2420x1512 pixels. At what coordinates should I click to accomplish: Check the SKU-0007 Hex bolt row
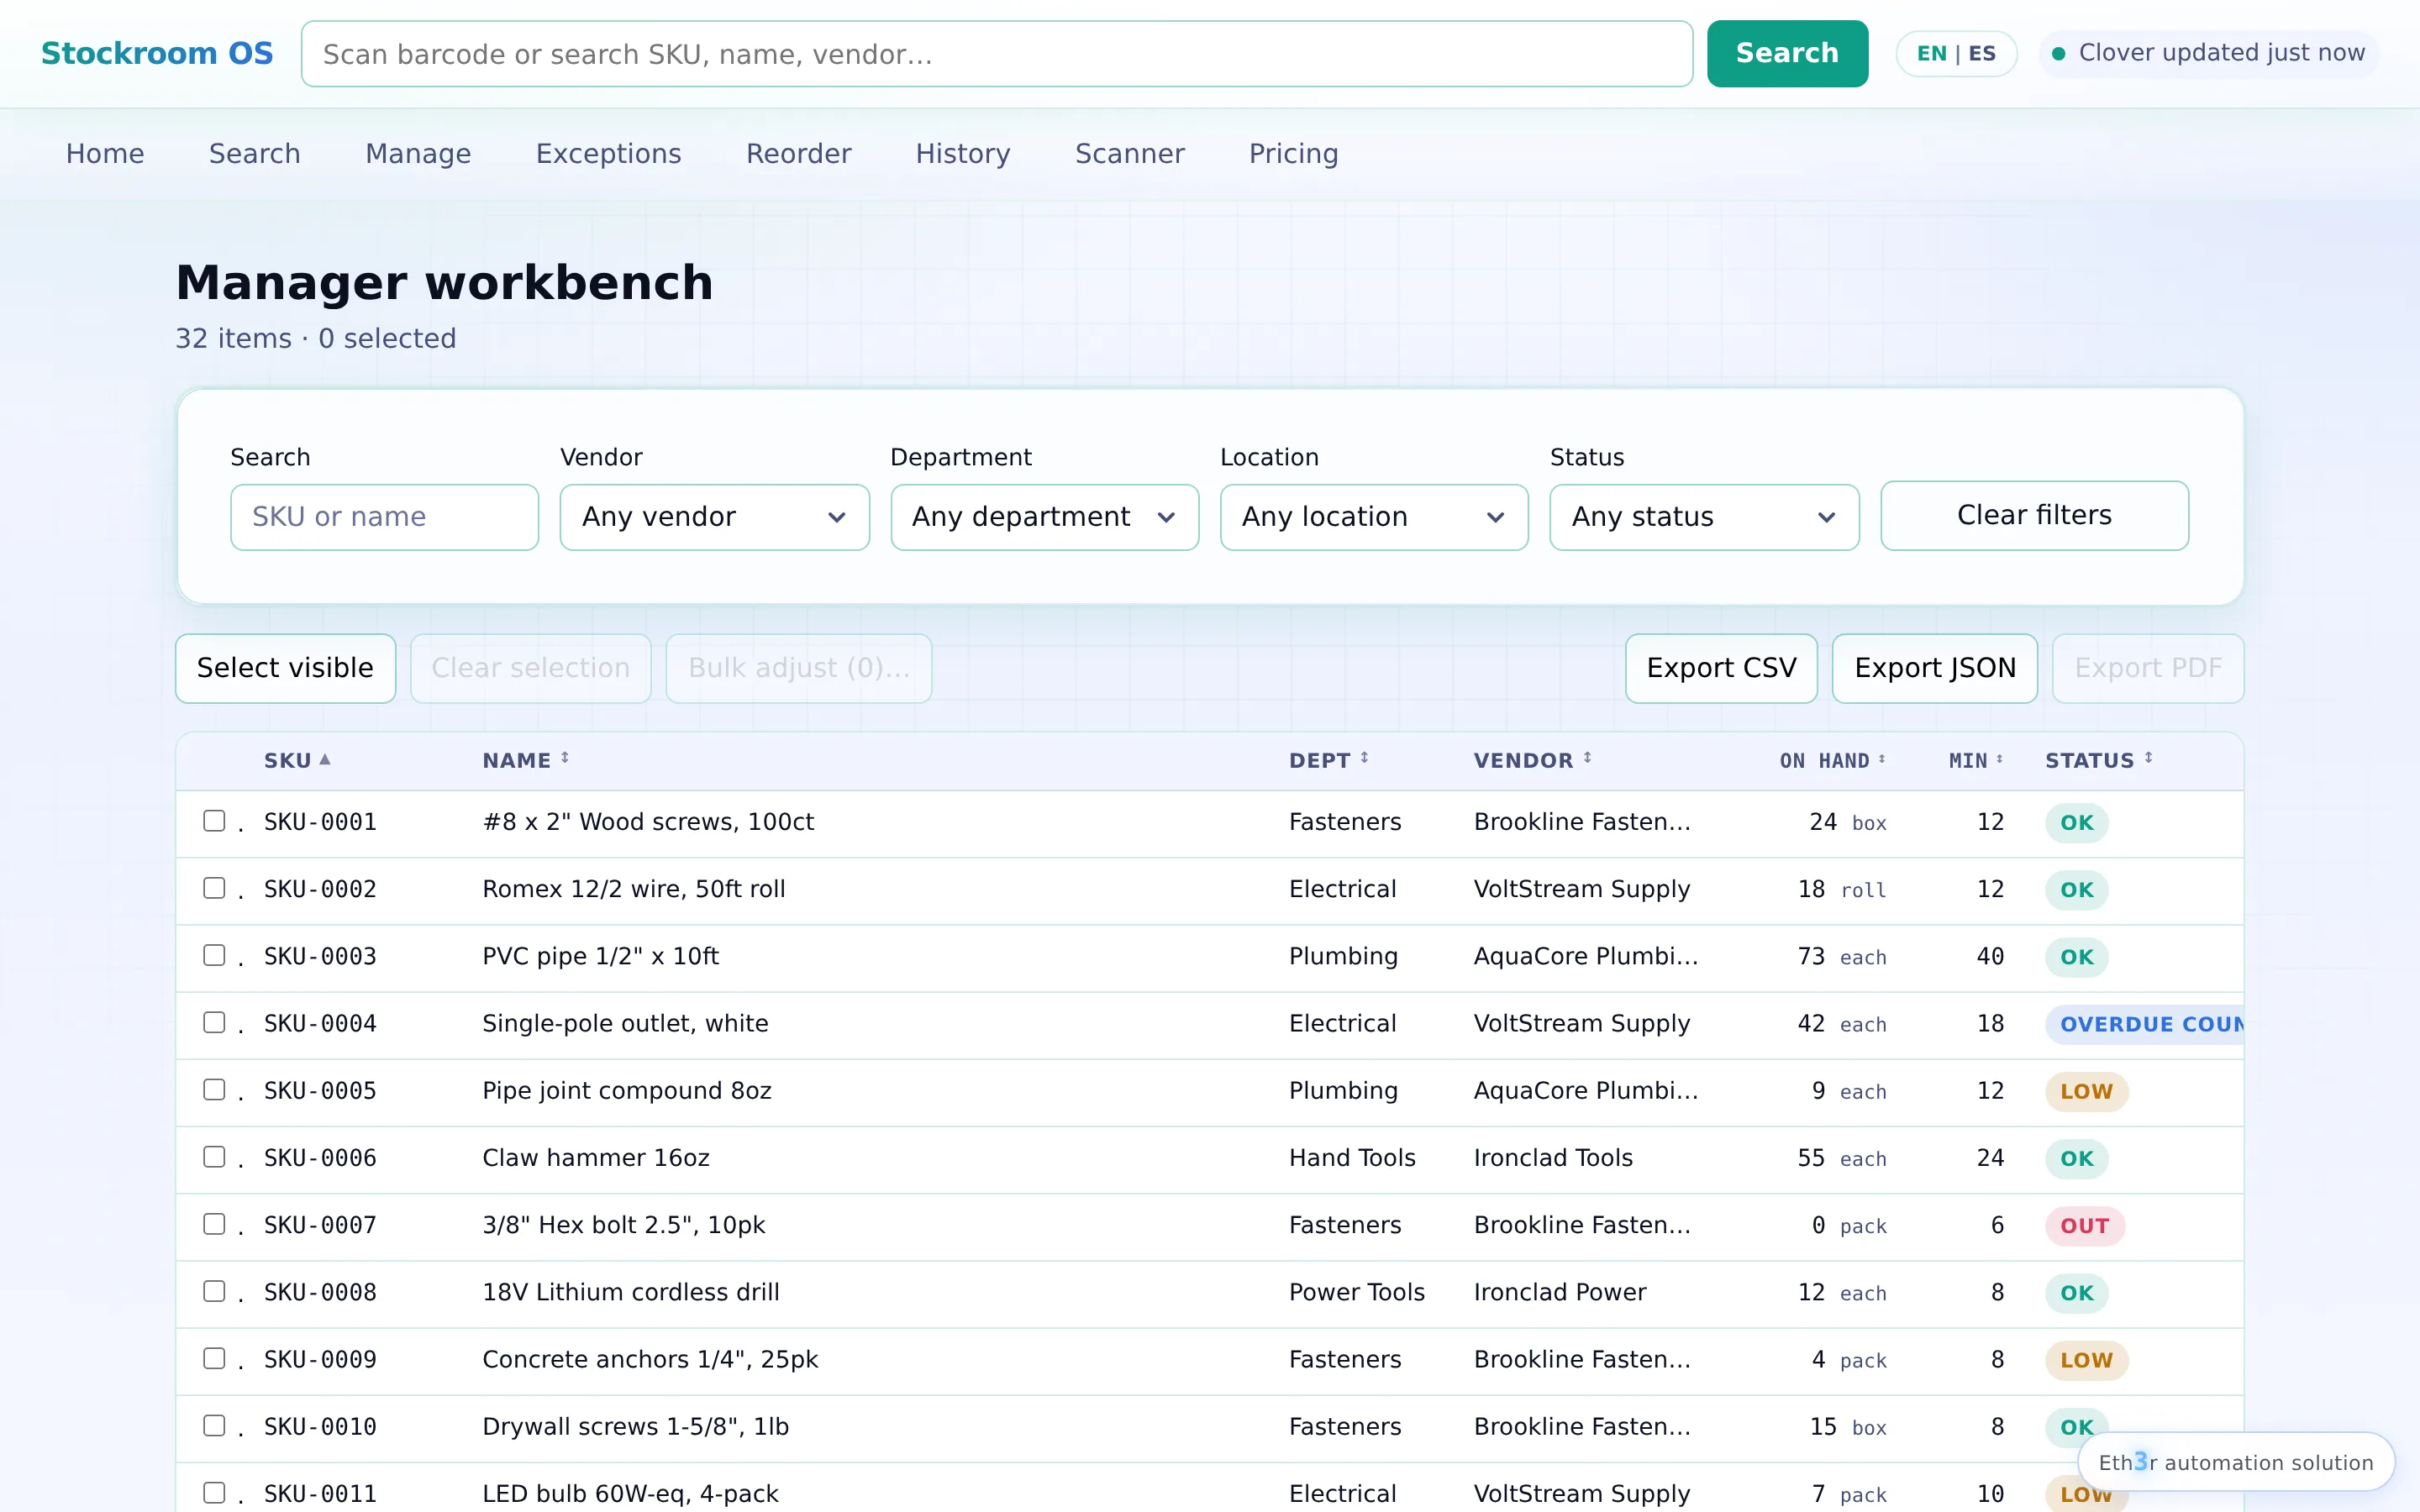coord(214,1224)
